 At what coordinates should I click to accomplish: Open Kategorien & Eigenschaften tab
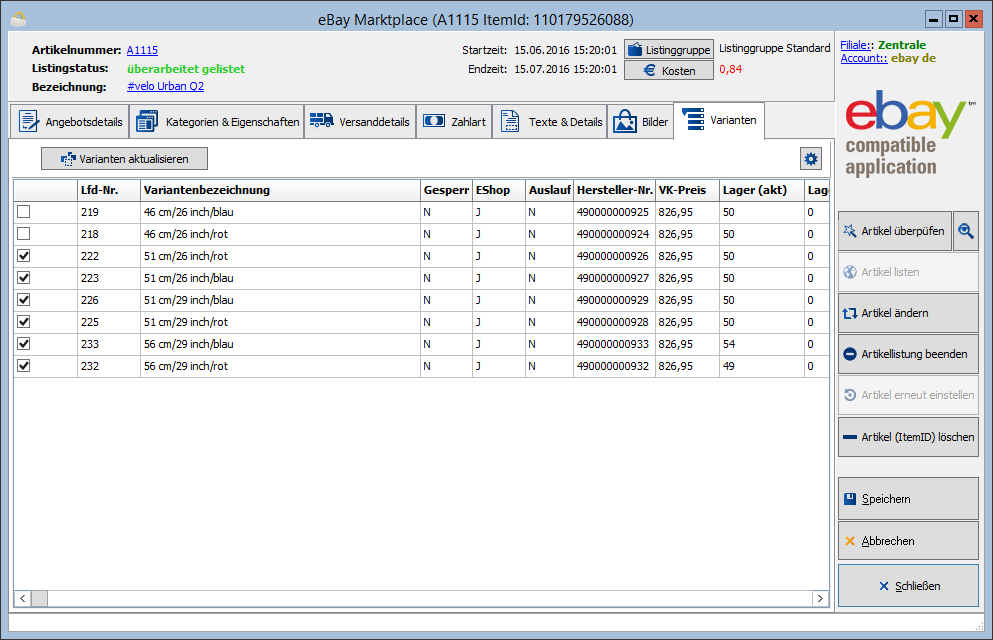click(218, 122)
